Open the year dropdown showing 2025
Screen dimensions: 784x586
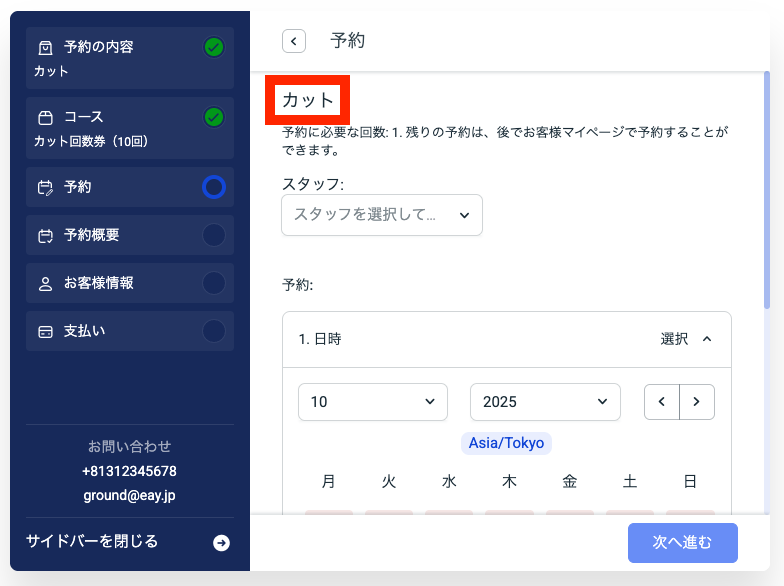pos(545,402)
